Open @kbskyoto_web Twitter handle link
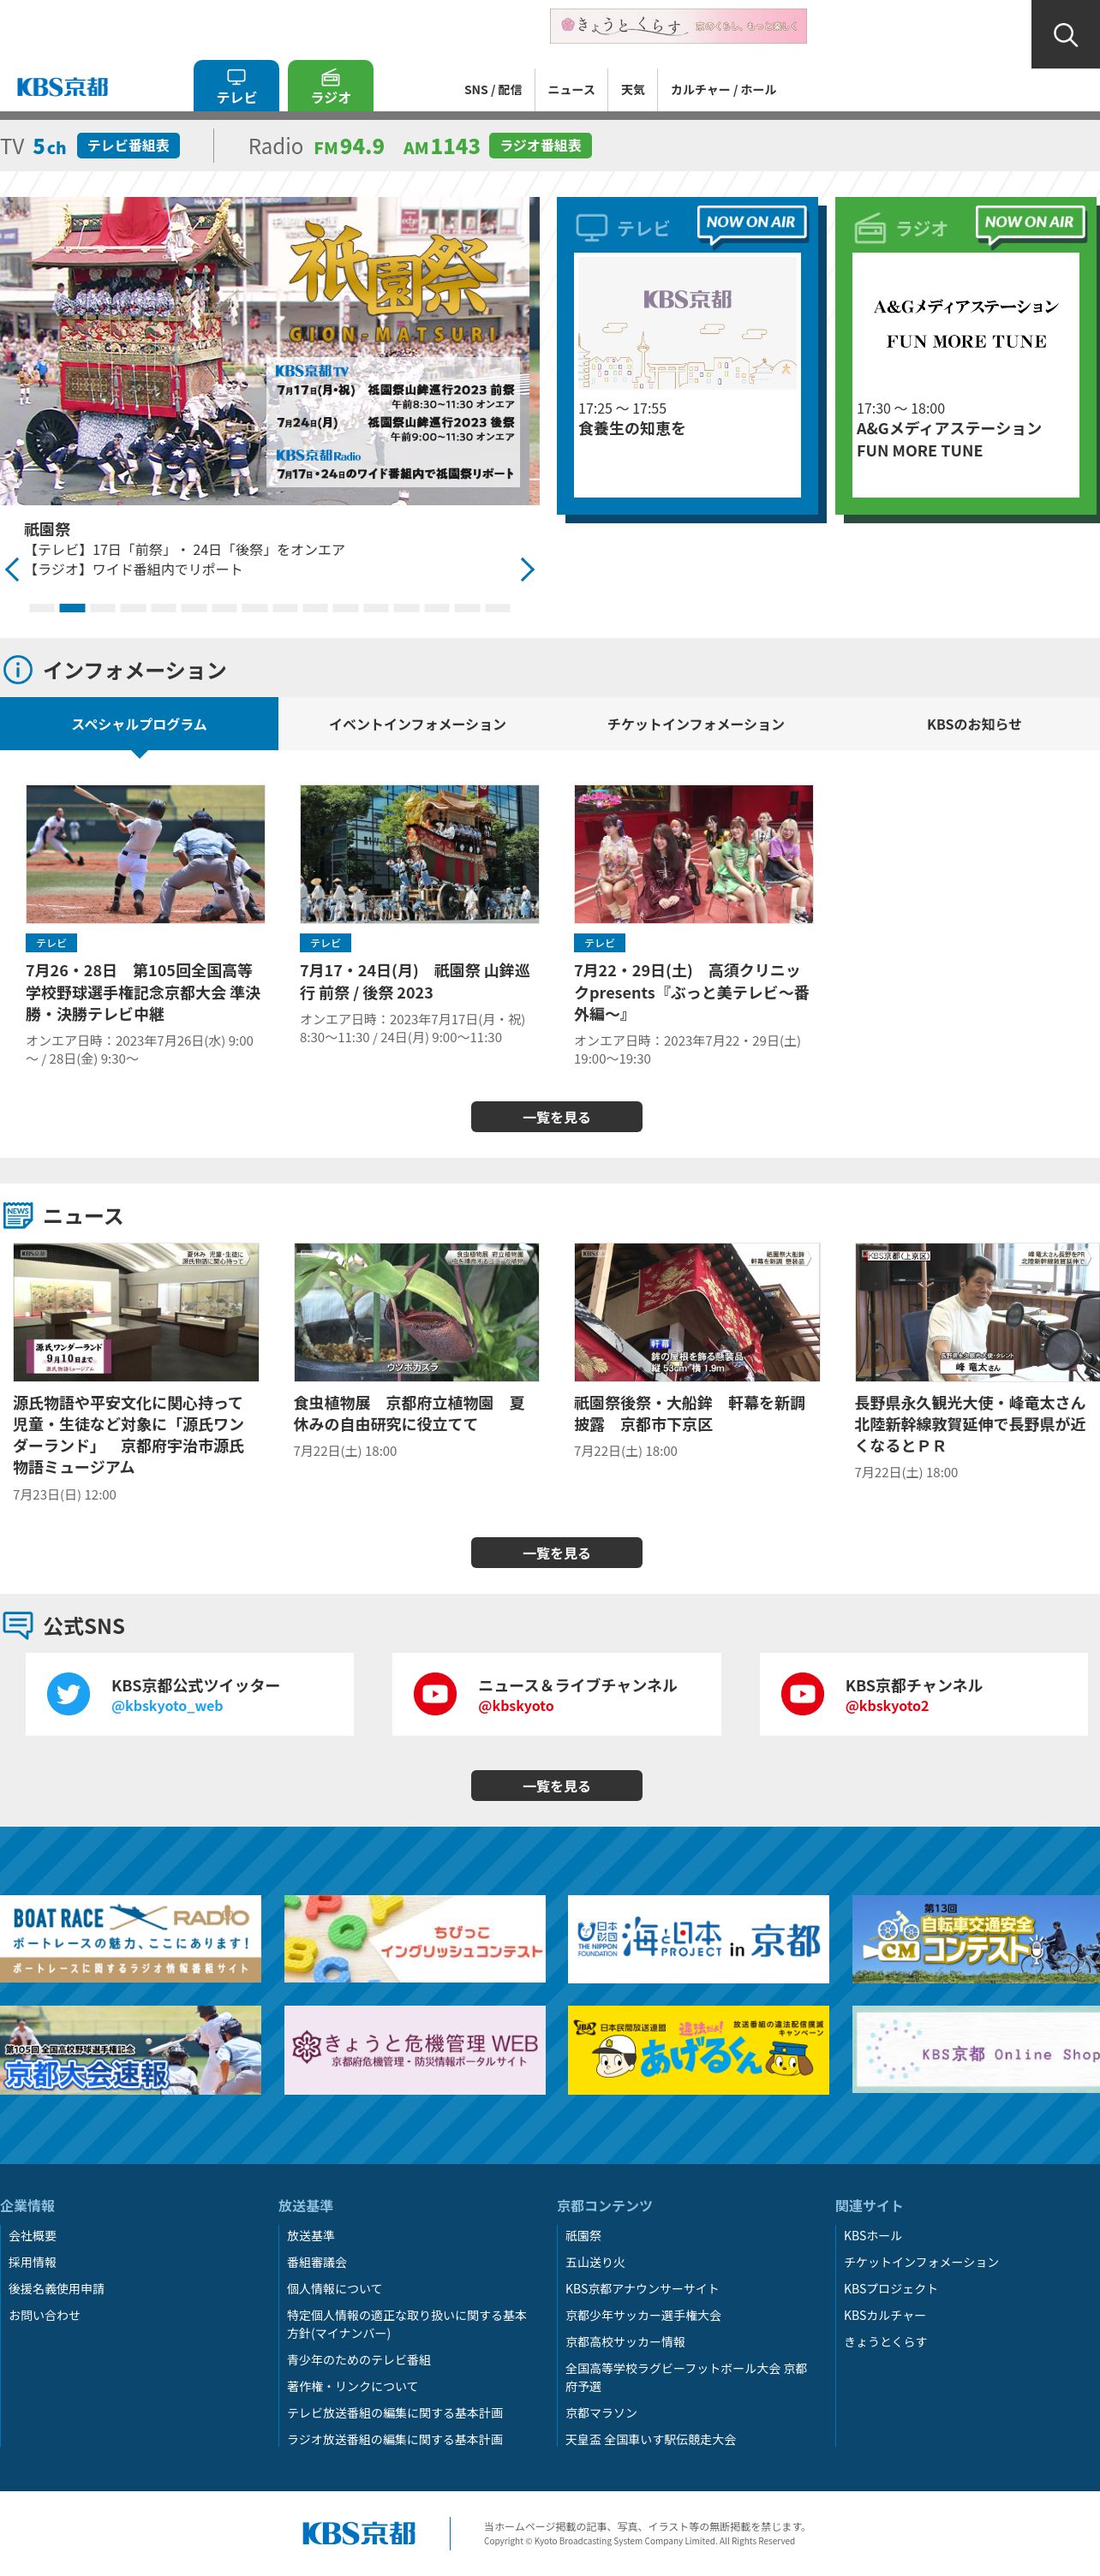The width and height of the screenshot is (1100, 2576). click(x=167, y=1706)
